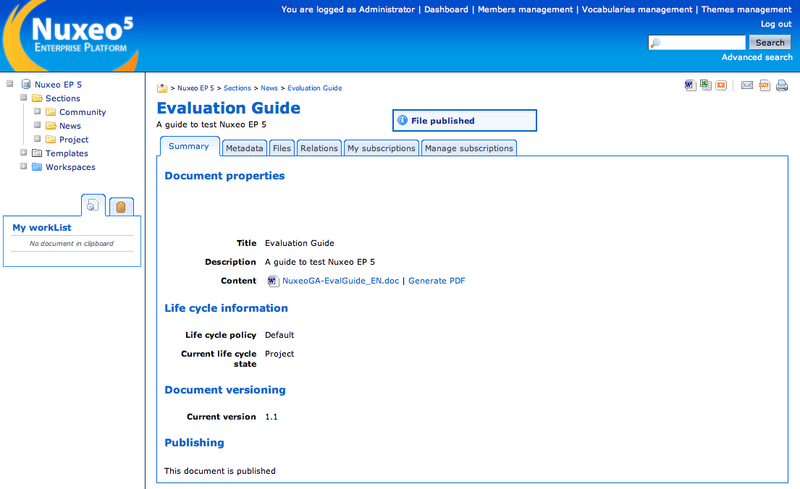Switch to the Summary tab
The image size is (800, 489).
[189, 146]
